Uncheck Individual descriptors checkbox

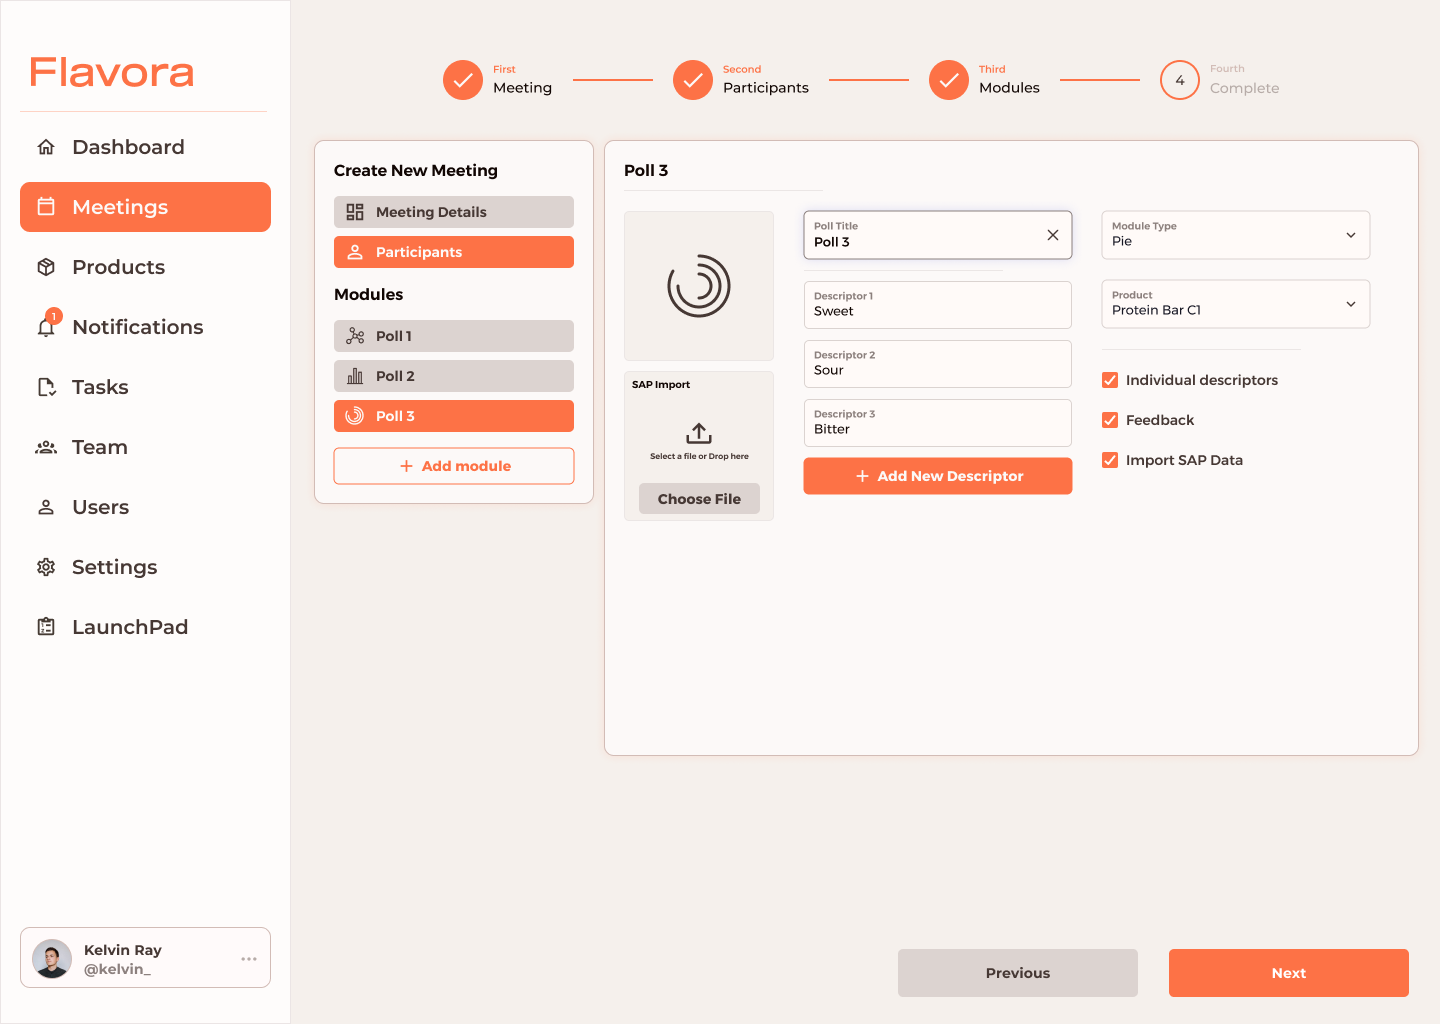click(x=1110, y=380)
